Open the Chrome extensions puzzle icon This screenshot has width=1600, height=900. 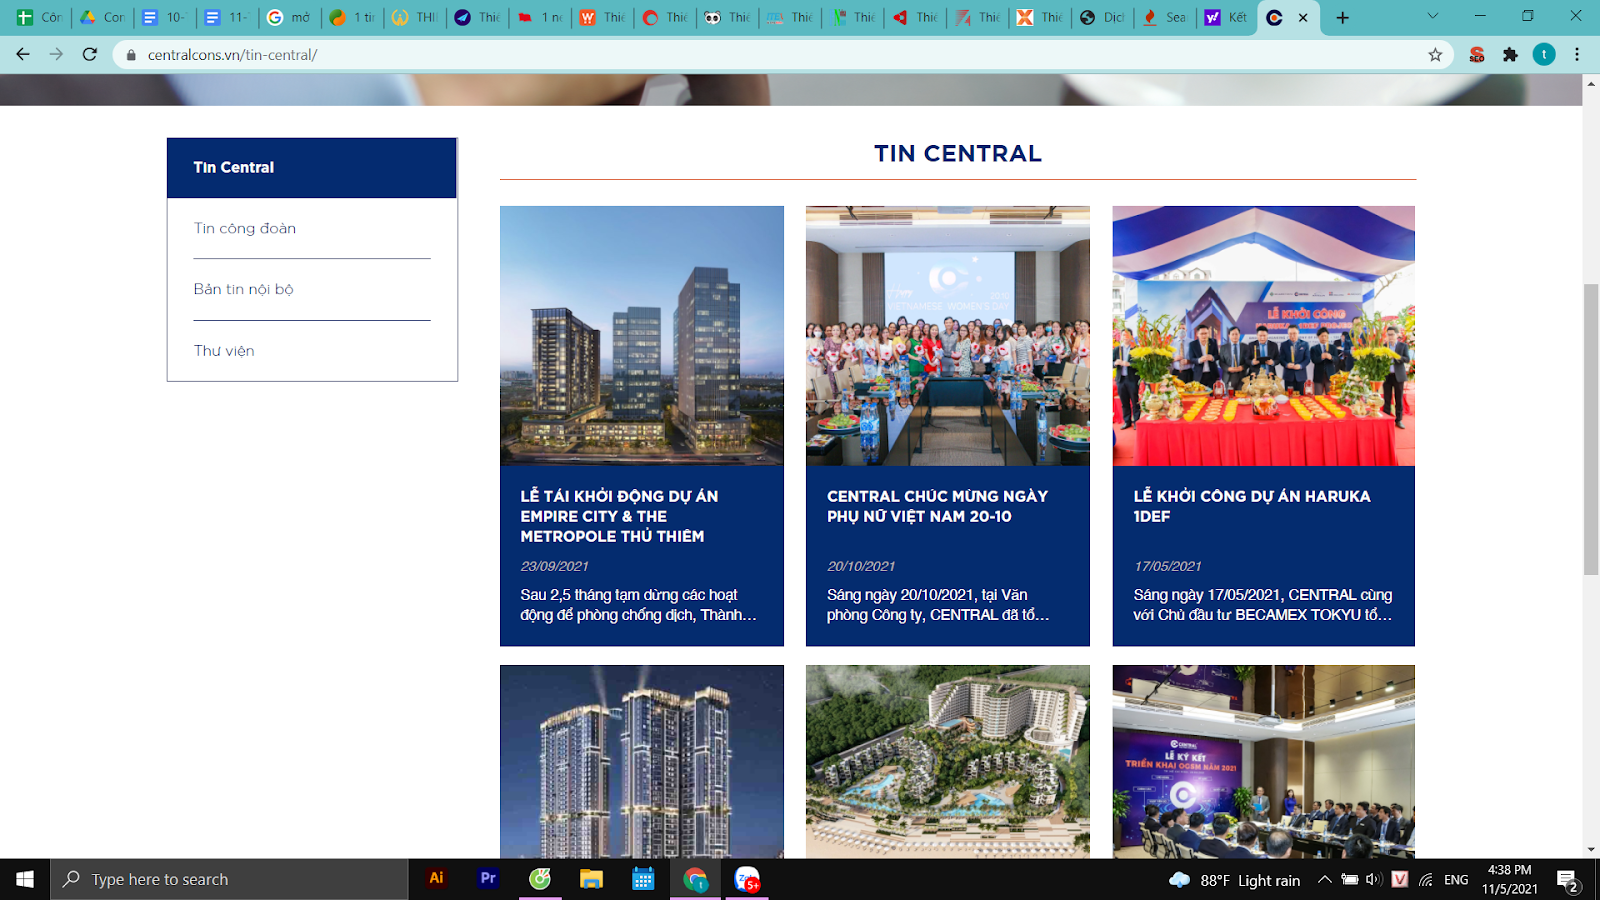(1510, 55)
